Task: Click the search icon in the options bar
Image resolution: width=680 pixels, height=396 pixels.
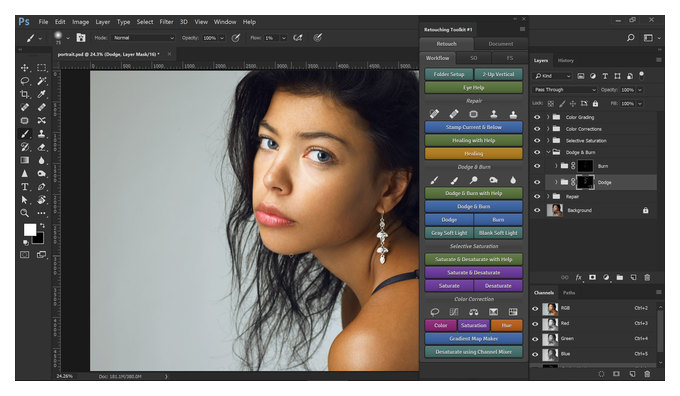Action: click(x=631, y=38)
